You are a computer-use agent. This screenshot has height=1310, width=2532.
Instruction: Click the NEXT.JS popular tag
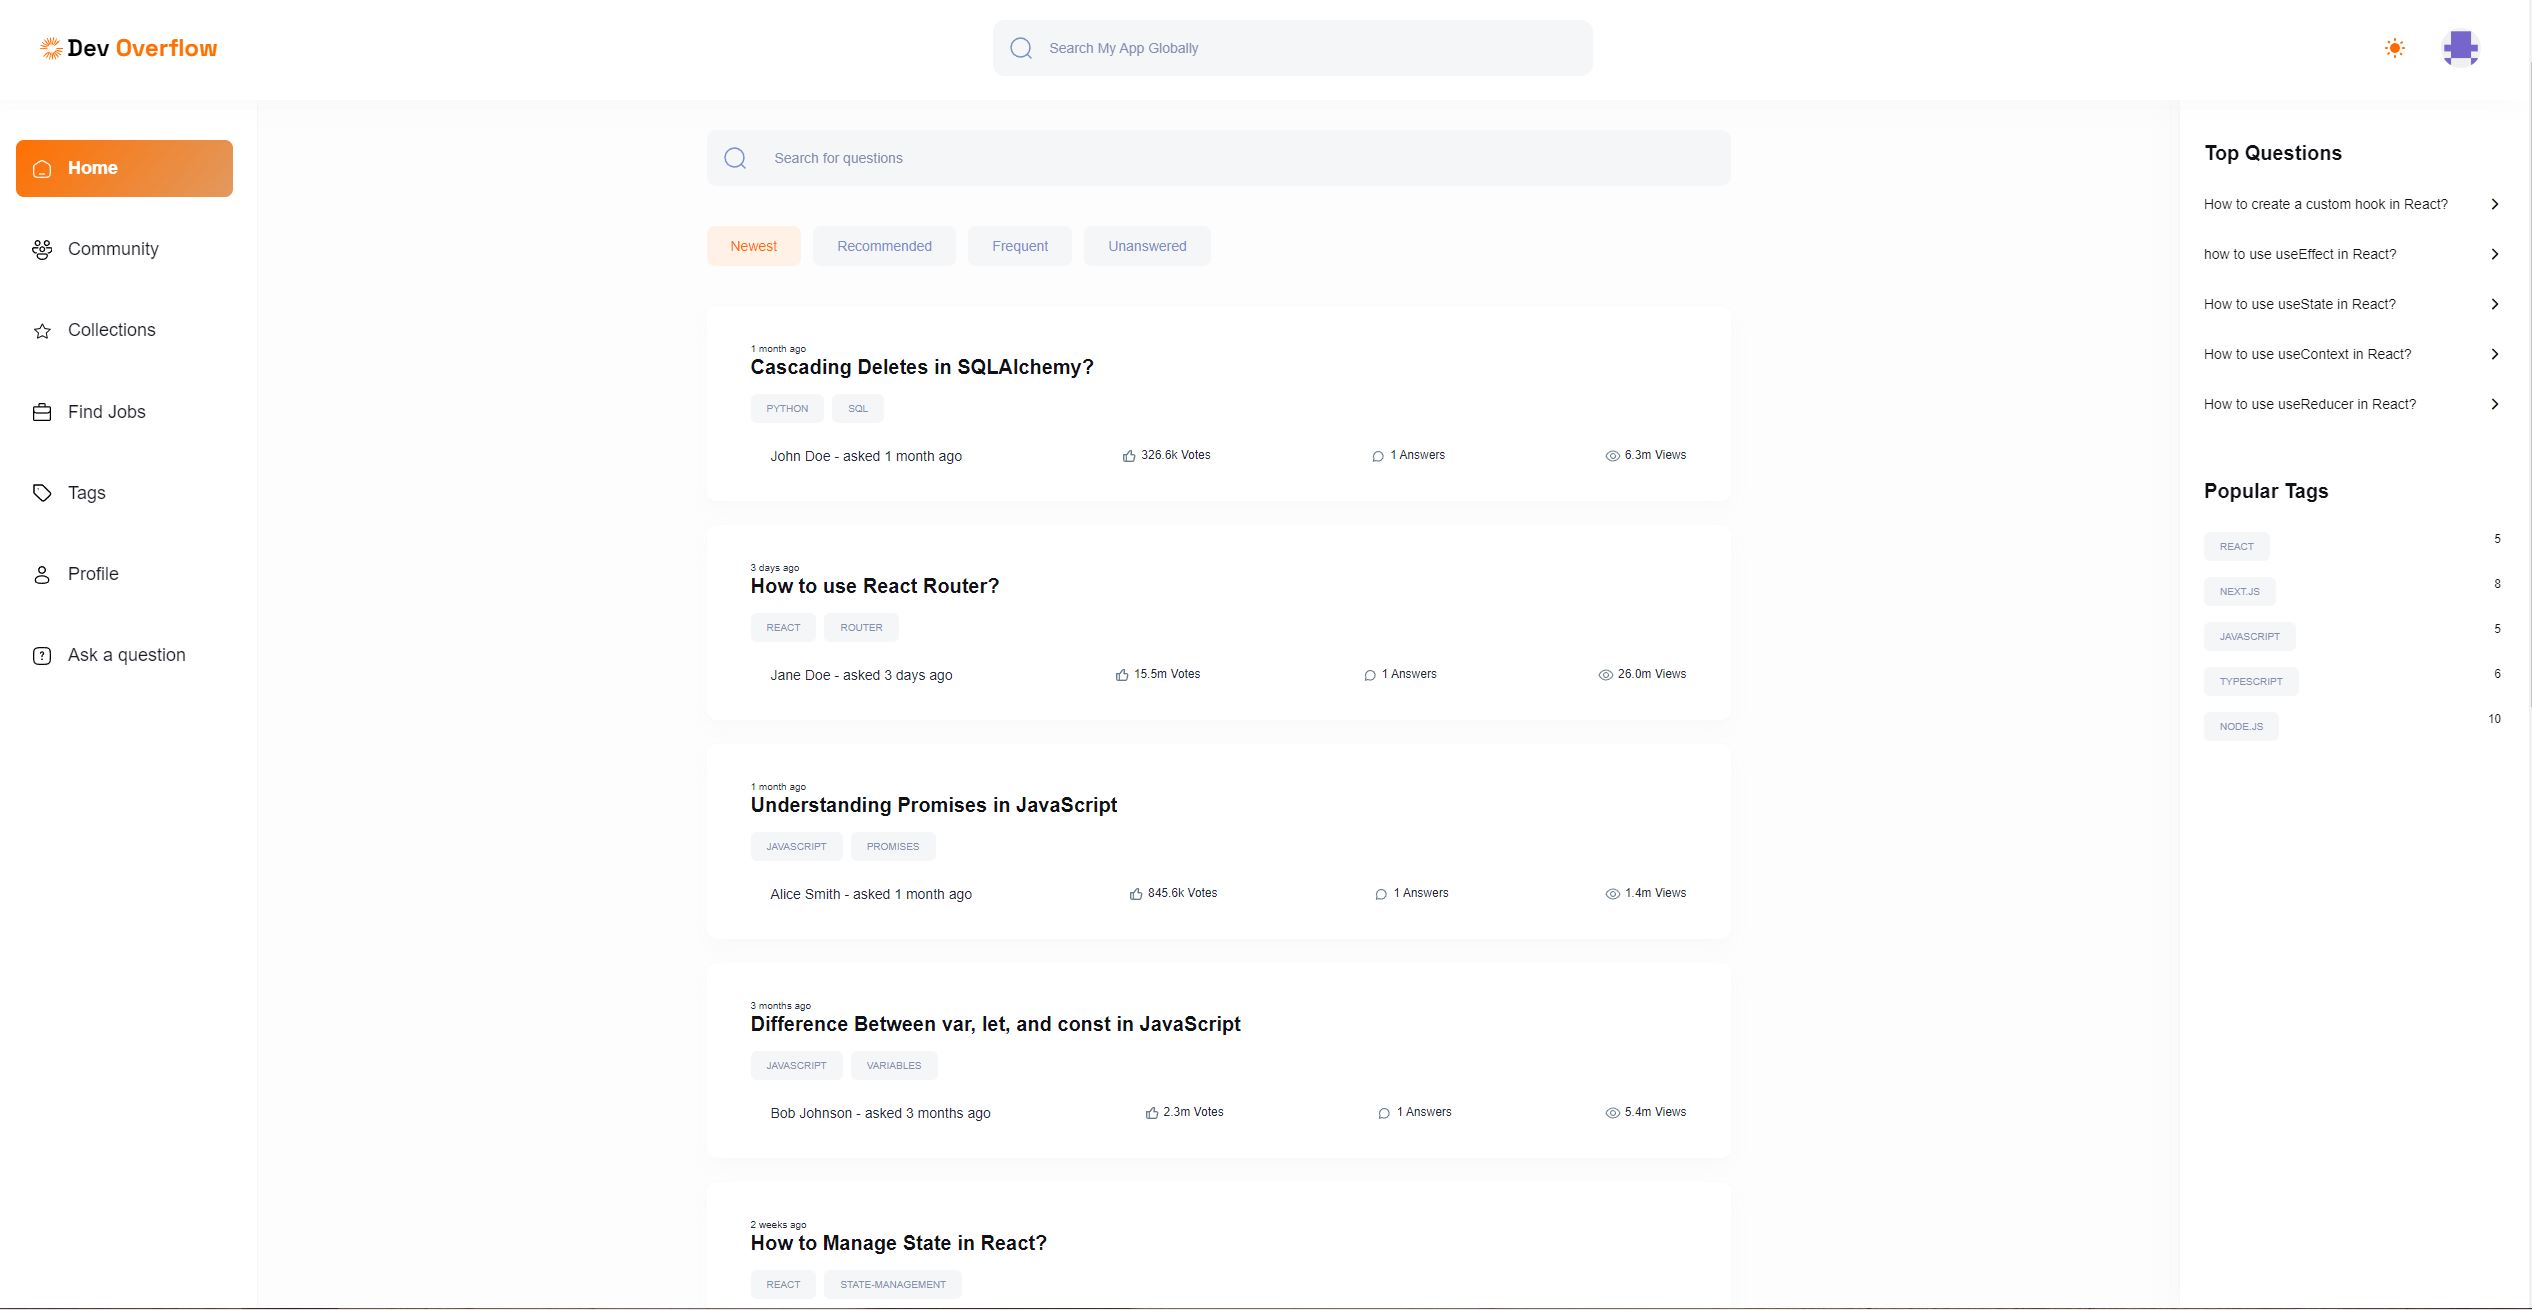(x=2239, y=591)
